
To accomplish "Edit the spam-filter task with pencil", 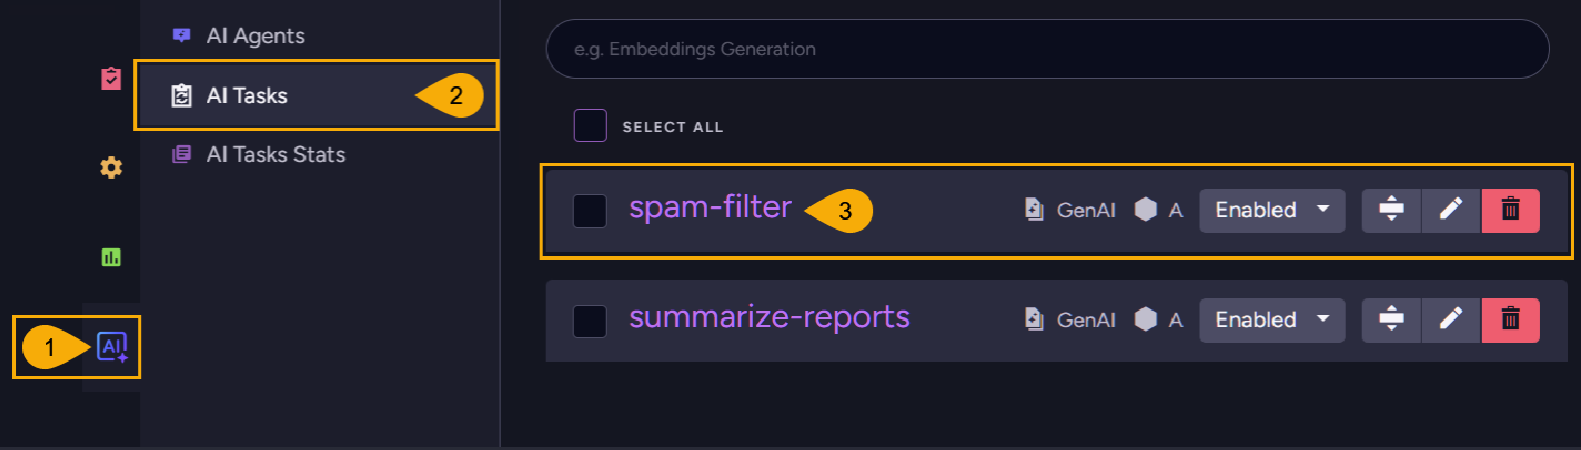I will coord(1450,210).
